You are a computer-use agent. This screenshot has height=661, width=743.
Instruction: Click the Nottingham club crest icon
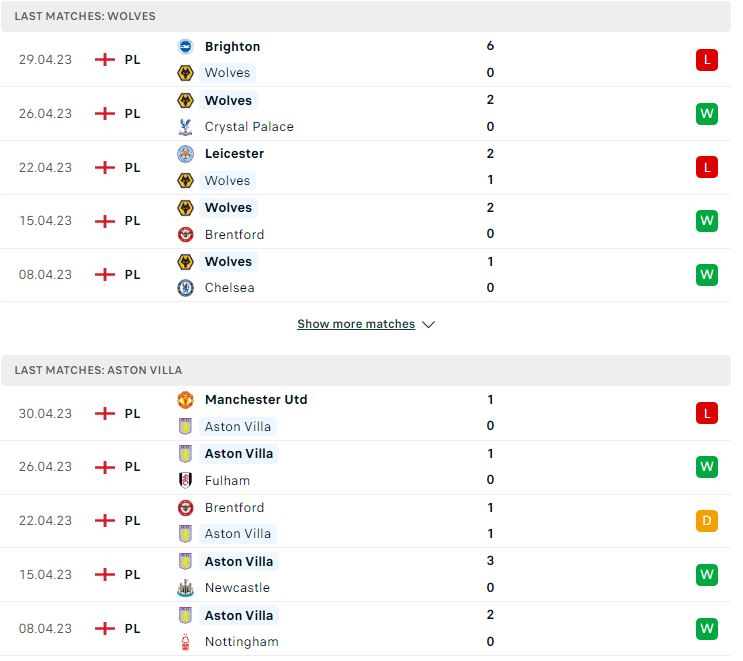tap(185, 642)
